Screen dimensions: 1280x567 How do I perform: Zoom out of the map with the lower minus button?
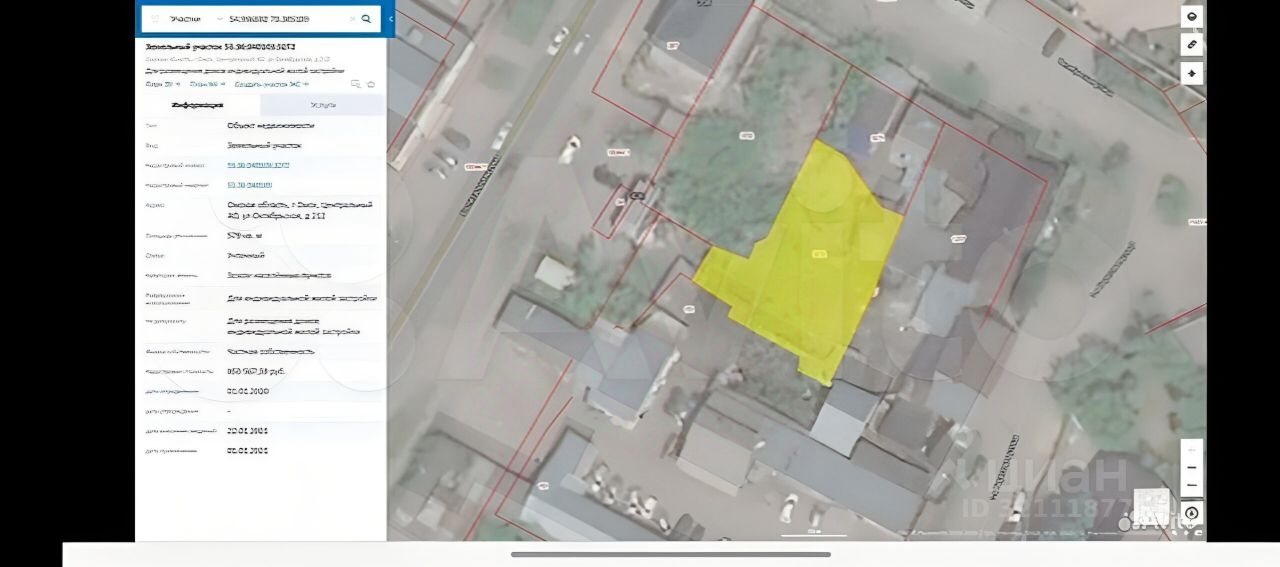(x=1191, y=486)
